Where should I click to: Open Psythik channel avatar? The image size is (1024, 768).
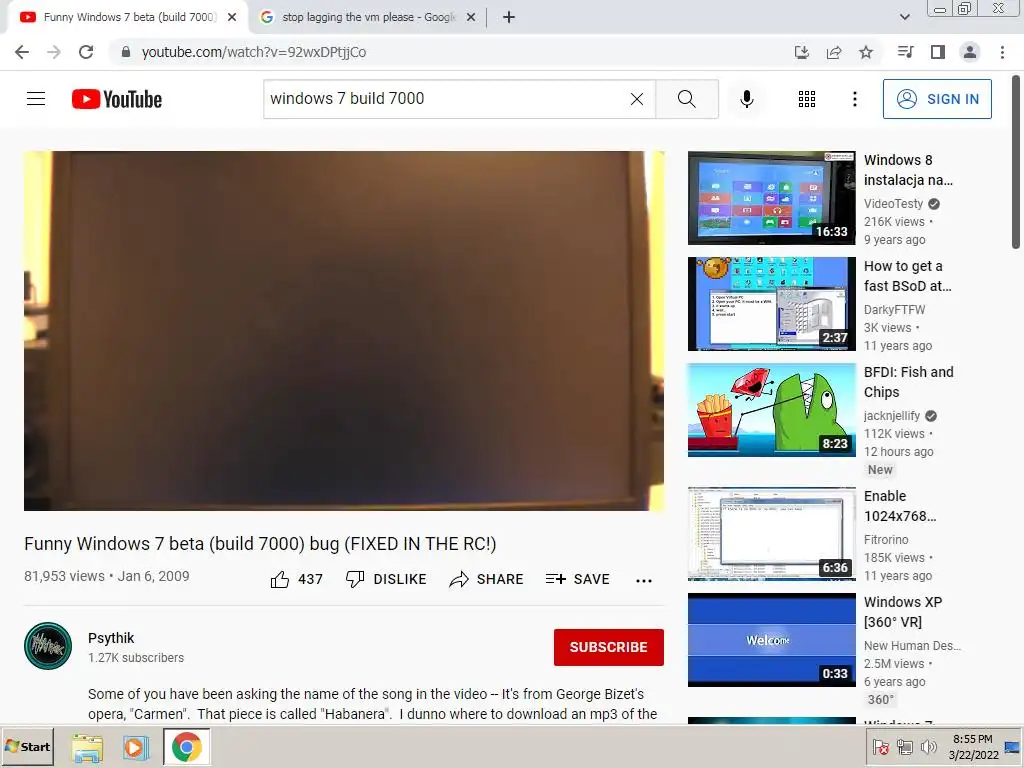[48, 646]
